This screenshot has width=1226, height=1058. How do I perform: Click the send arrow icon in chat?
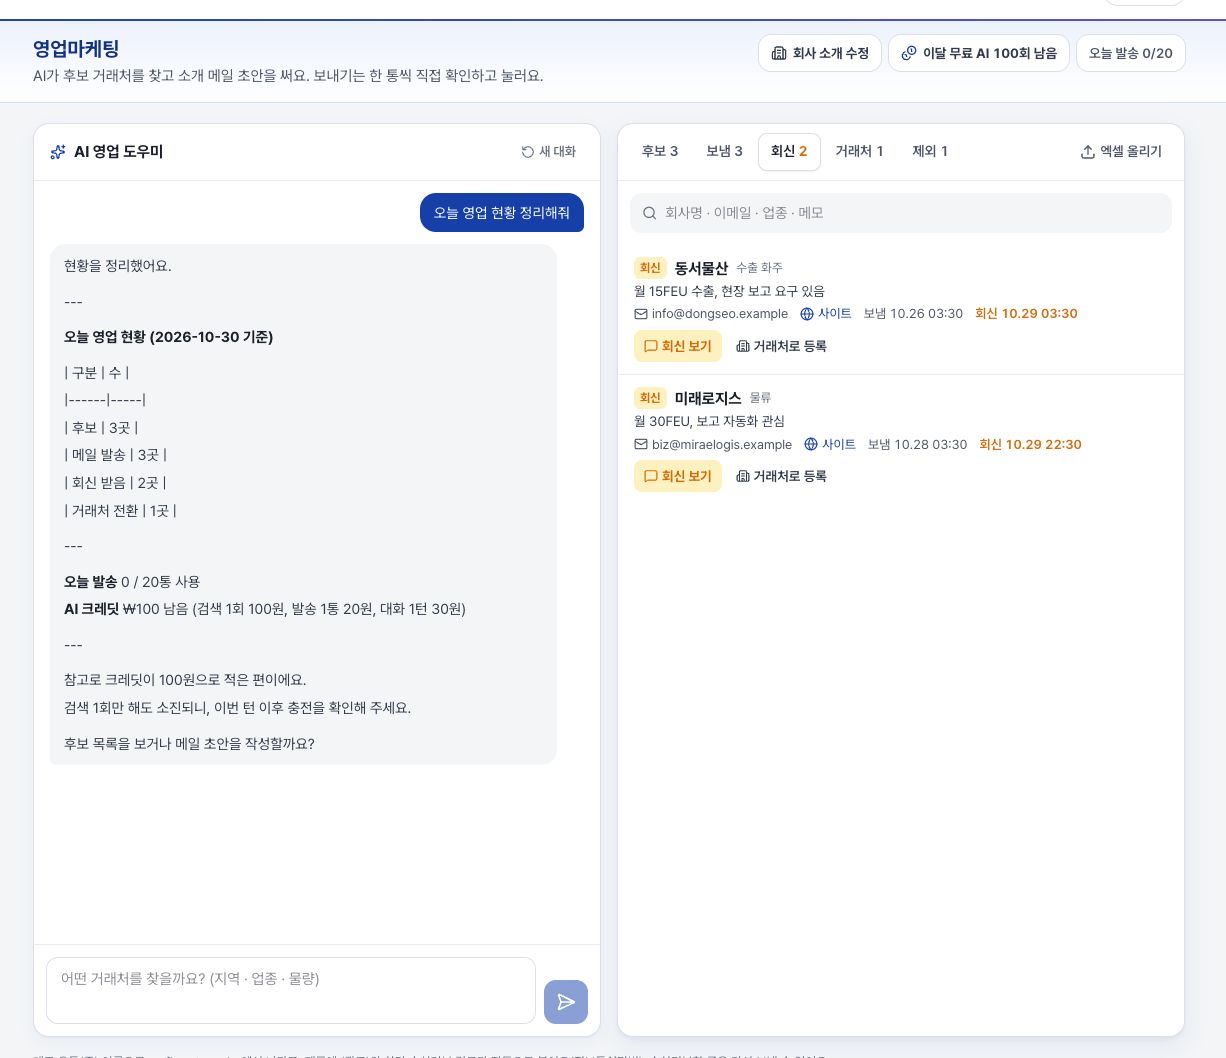pyautogui.click(x=566, y=1002)
